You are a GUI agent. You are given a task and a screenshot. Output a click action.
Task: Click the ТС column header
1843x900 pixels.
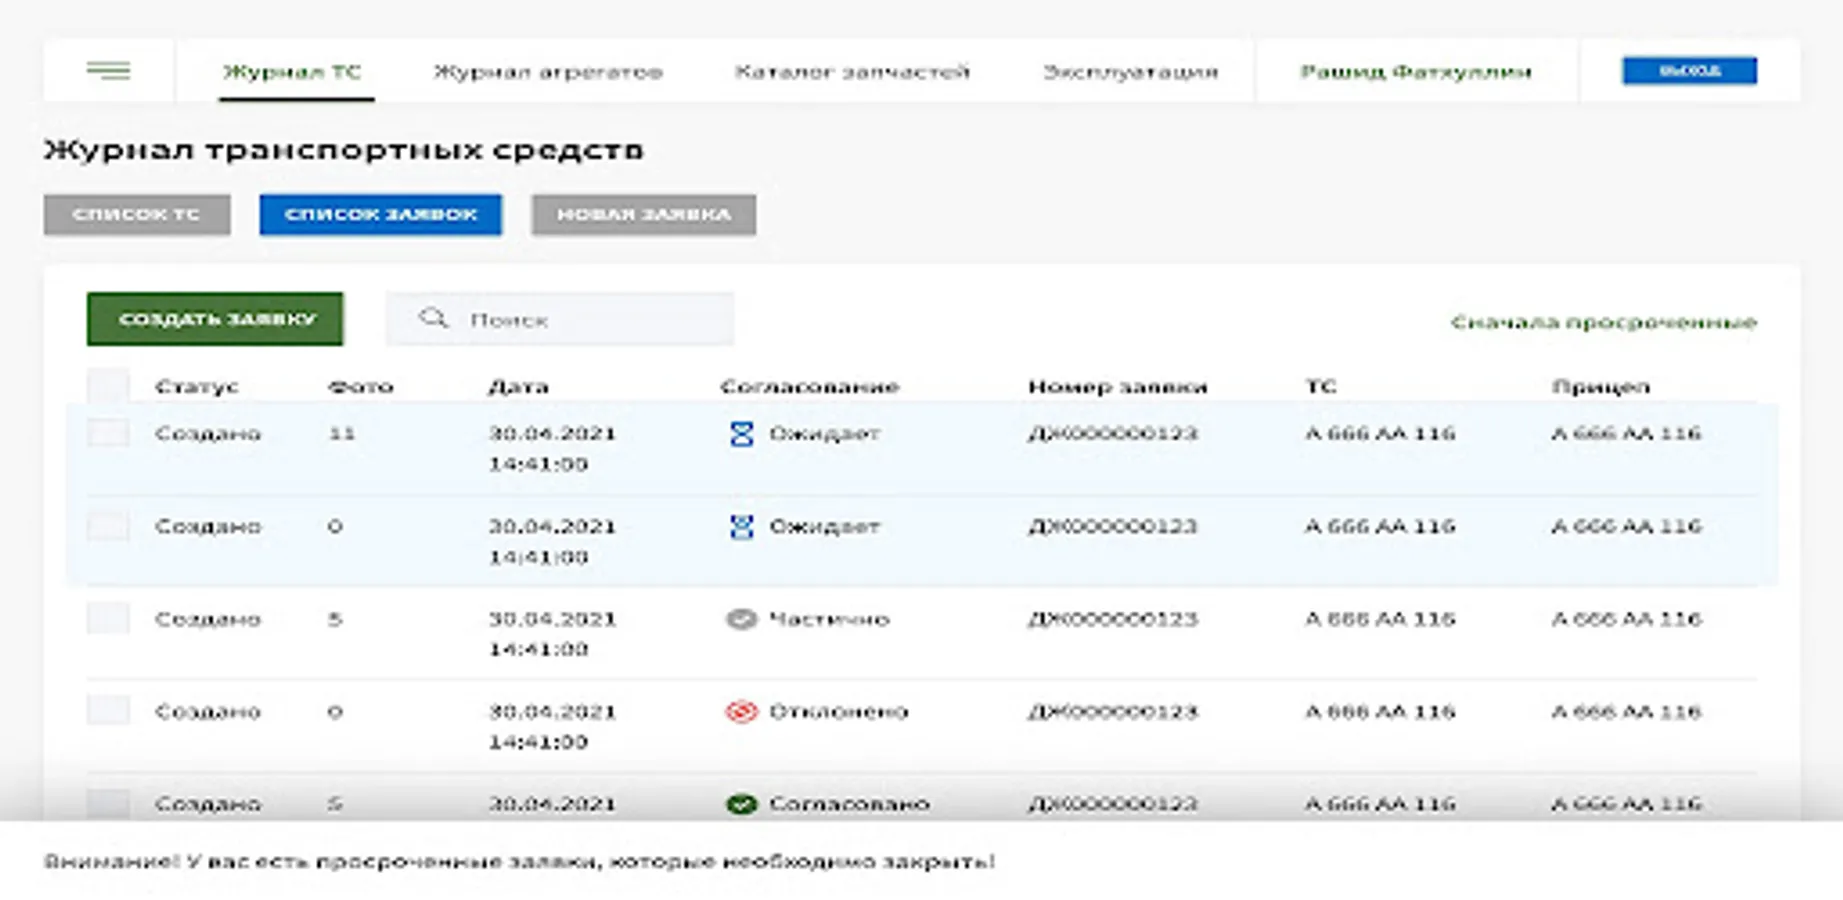tap(1321, 387)
